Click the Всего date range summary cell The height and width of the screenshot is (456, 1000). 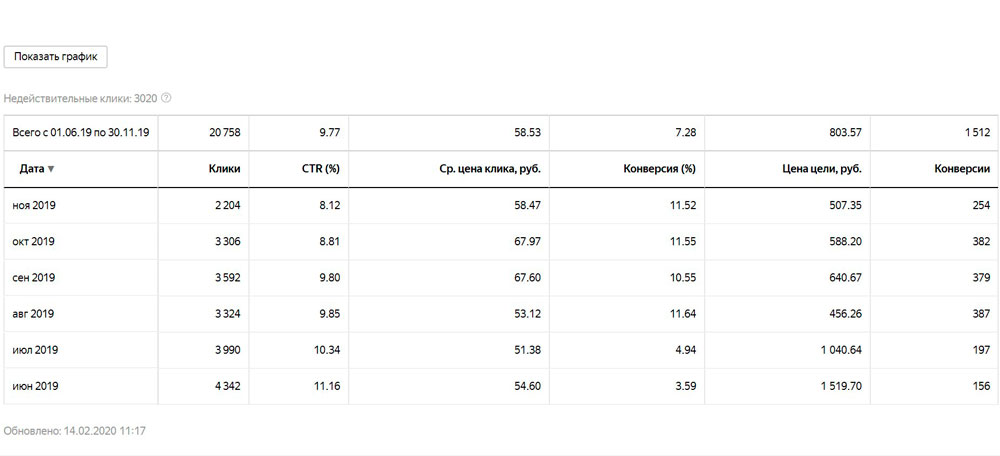[x=81, y=132]
